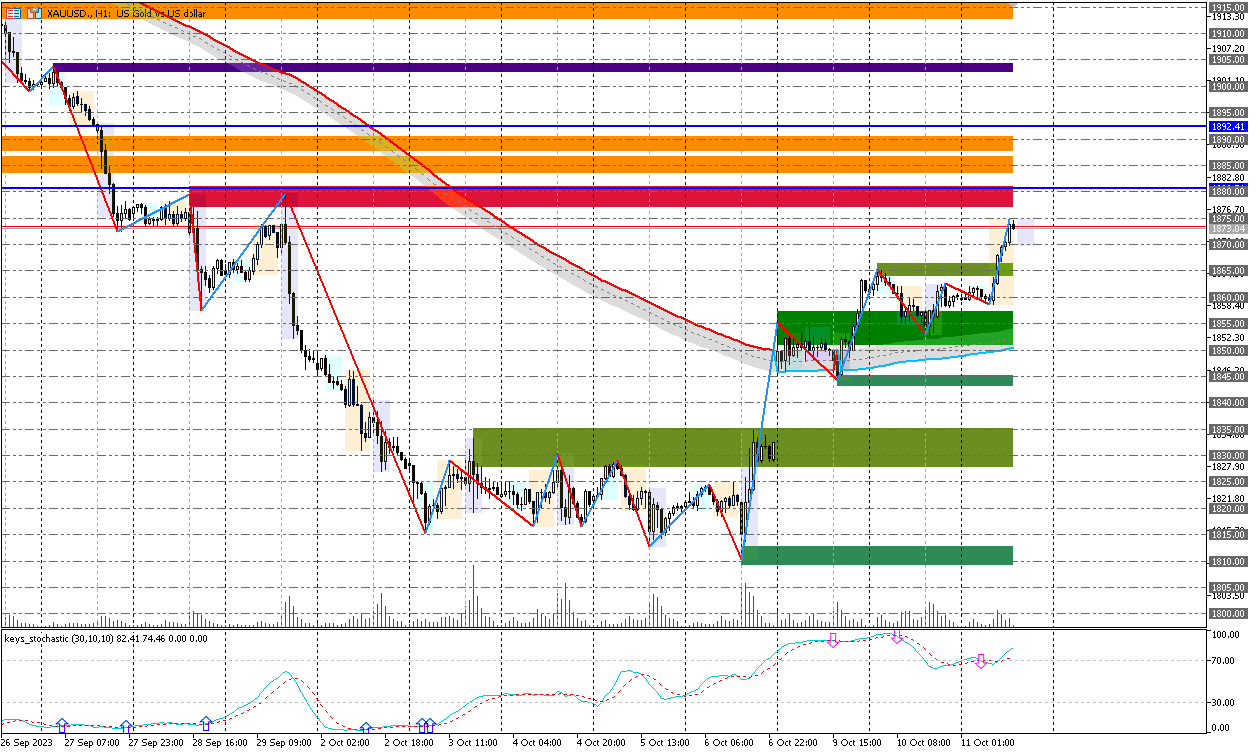The height and width of the screenshot is (753, 1257).
Task: Select magenta down arrow above 9 Oct 15:00
Action: (x=833, y=639)
